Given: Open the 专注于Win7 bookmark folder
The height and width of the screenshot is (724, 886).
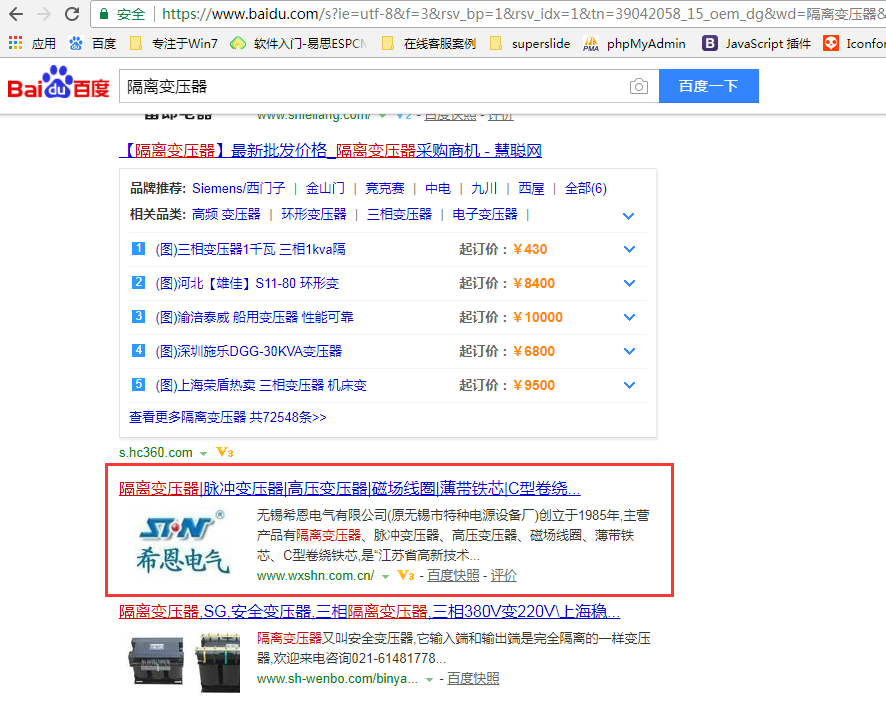Looking at the screenshot, I should [174, 43].
